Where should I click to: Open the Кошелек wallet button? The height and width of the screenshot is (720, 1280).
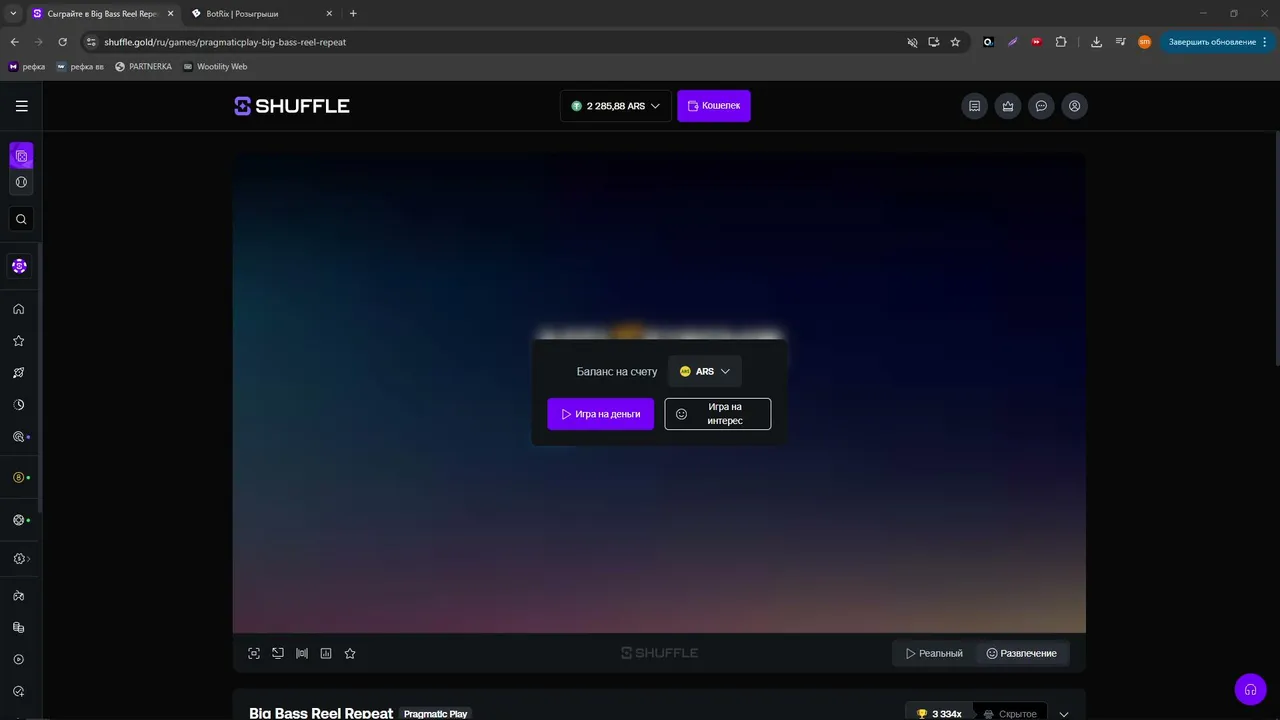(x=714, y=106)
